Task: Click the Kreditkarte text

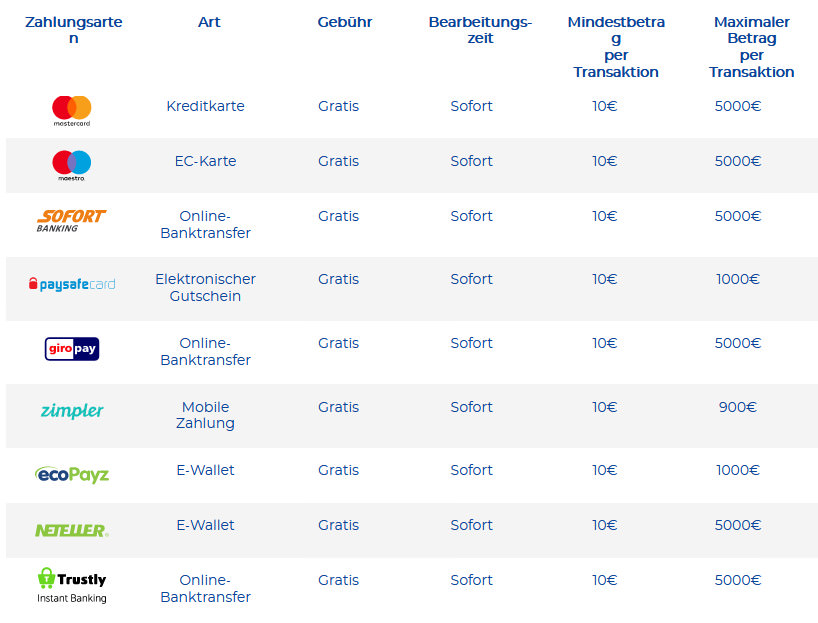Action: [206, 106]
